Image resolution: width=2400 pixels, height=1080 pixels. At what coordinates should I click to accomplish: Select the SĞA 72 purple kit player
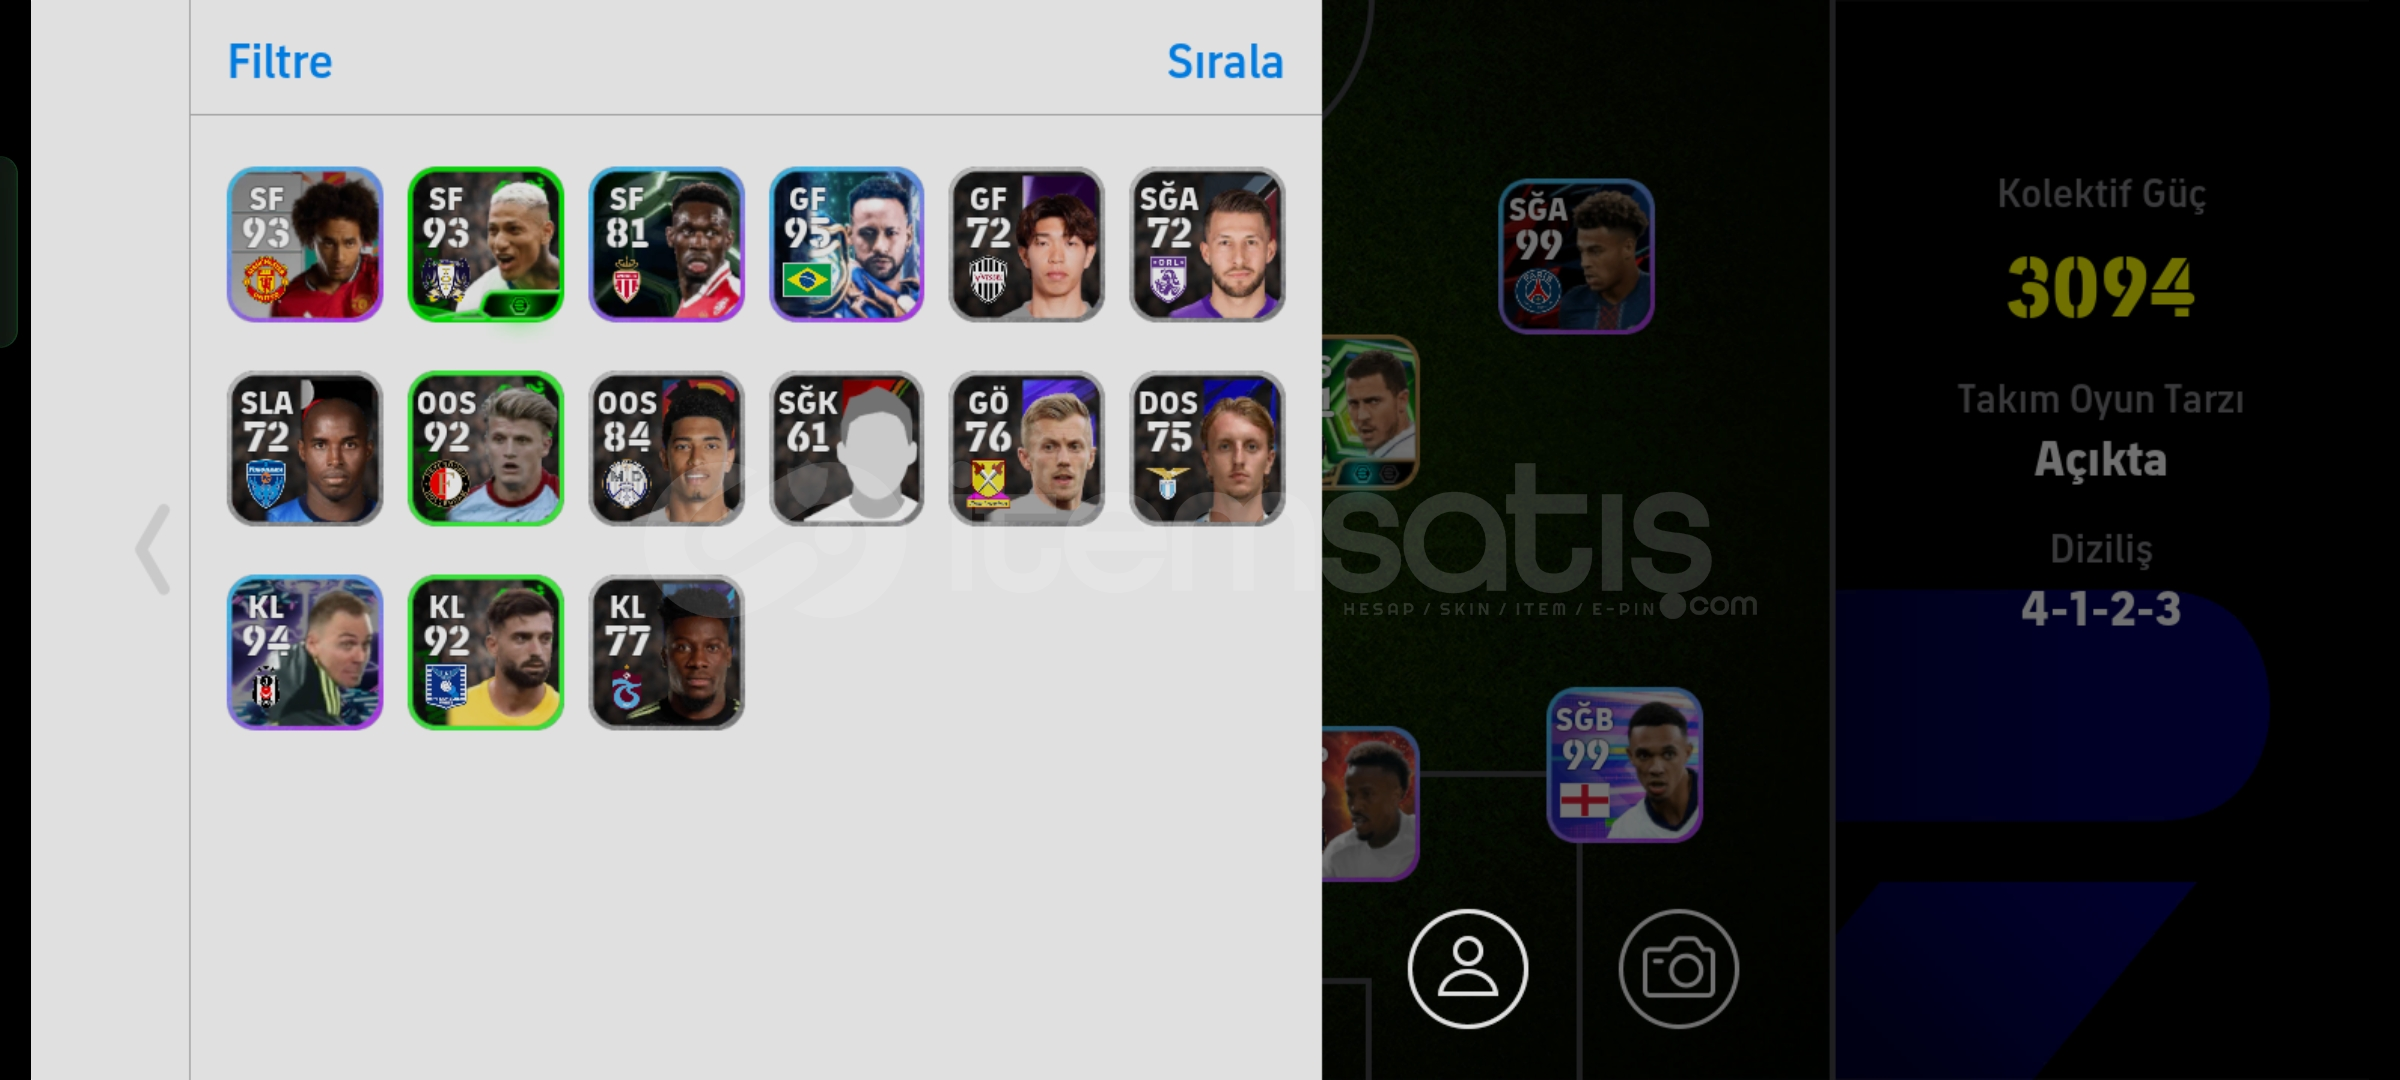coord(1207,244)
